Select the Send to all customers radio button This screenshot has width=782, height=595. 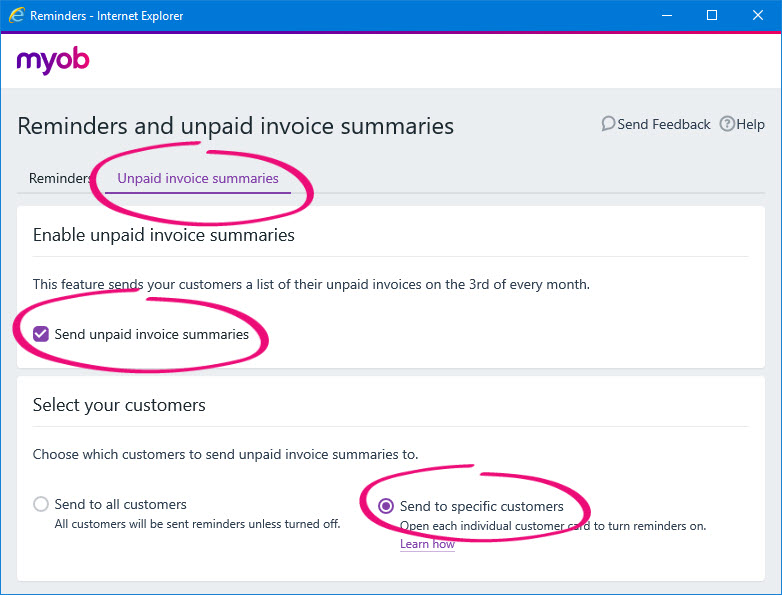tap(41, 505)
